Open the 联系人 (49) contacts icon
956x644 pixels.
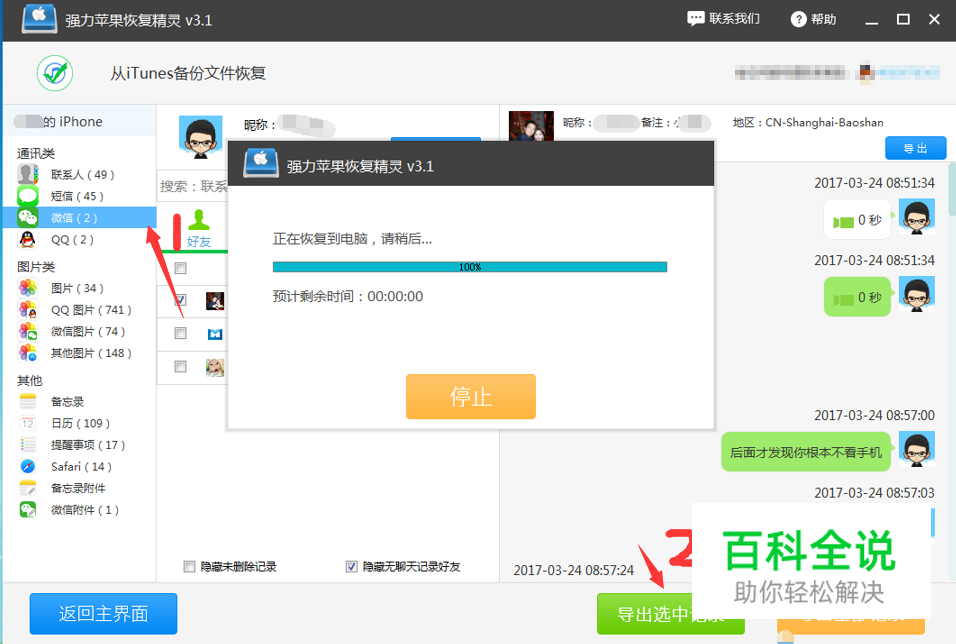coord(27,174)
